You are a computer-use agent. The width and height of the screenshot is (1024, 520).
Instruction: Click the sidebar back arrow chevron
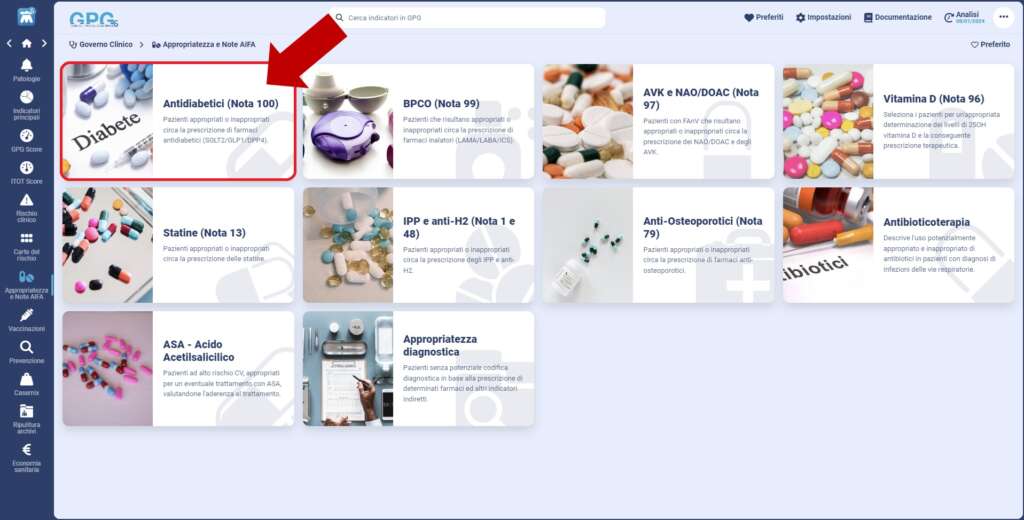pyautogui.click(x=9, y=43)
